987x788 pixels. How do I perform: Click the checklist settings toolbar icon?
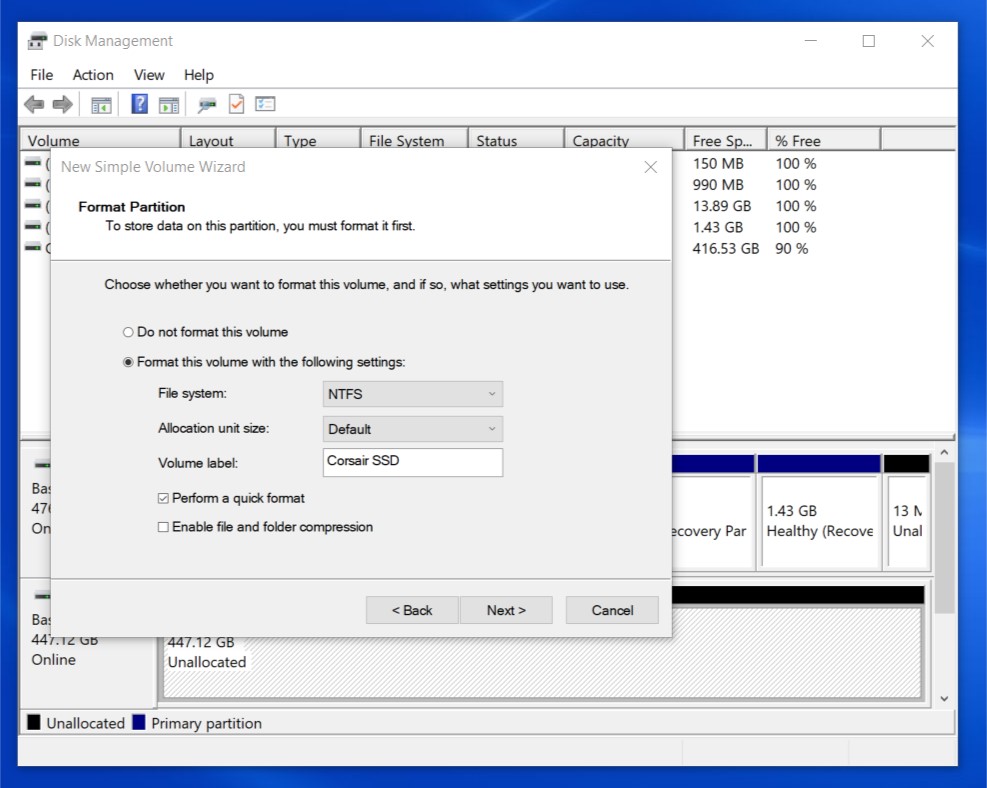pos(265,104)
